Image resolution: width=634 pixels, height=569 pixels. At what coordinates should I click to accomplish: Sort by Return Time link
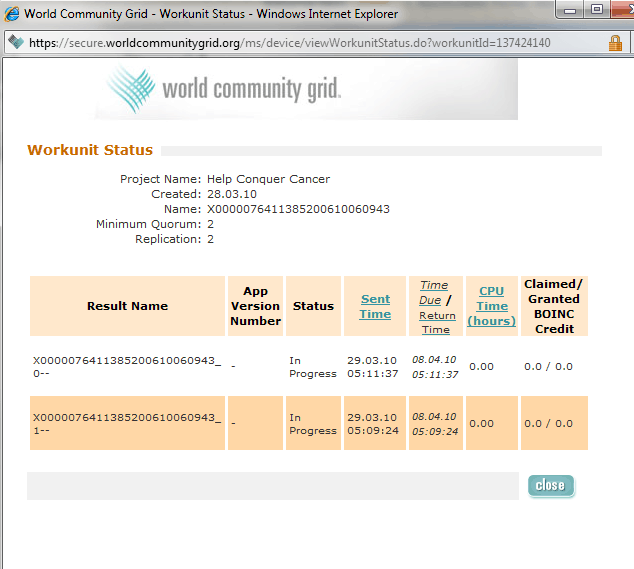coord(437,322)
